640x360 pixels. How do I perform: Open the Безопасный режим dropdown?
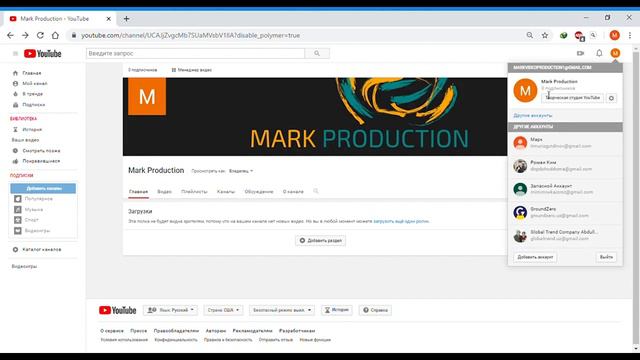coord(282,310)
